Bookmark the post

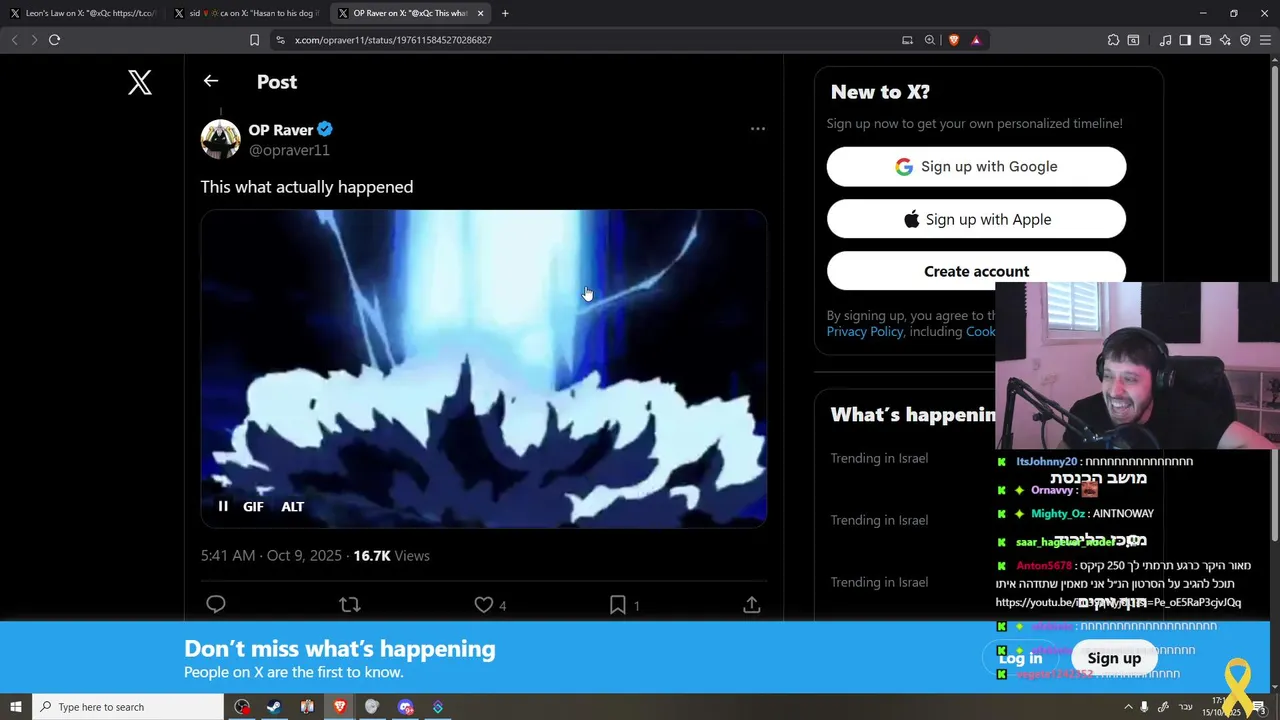[618, 604]
